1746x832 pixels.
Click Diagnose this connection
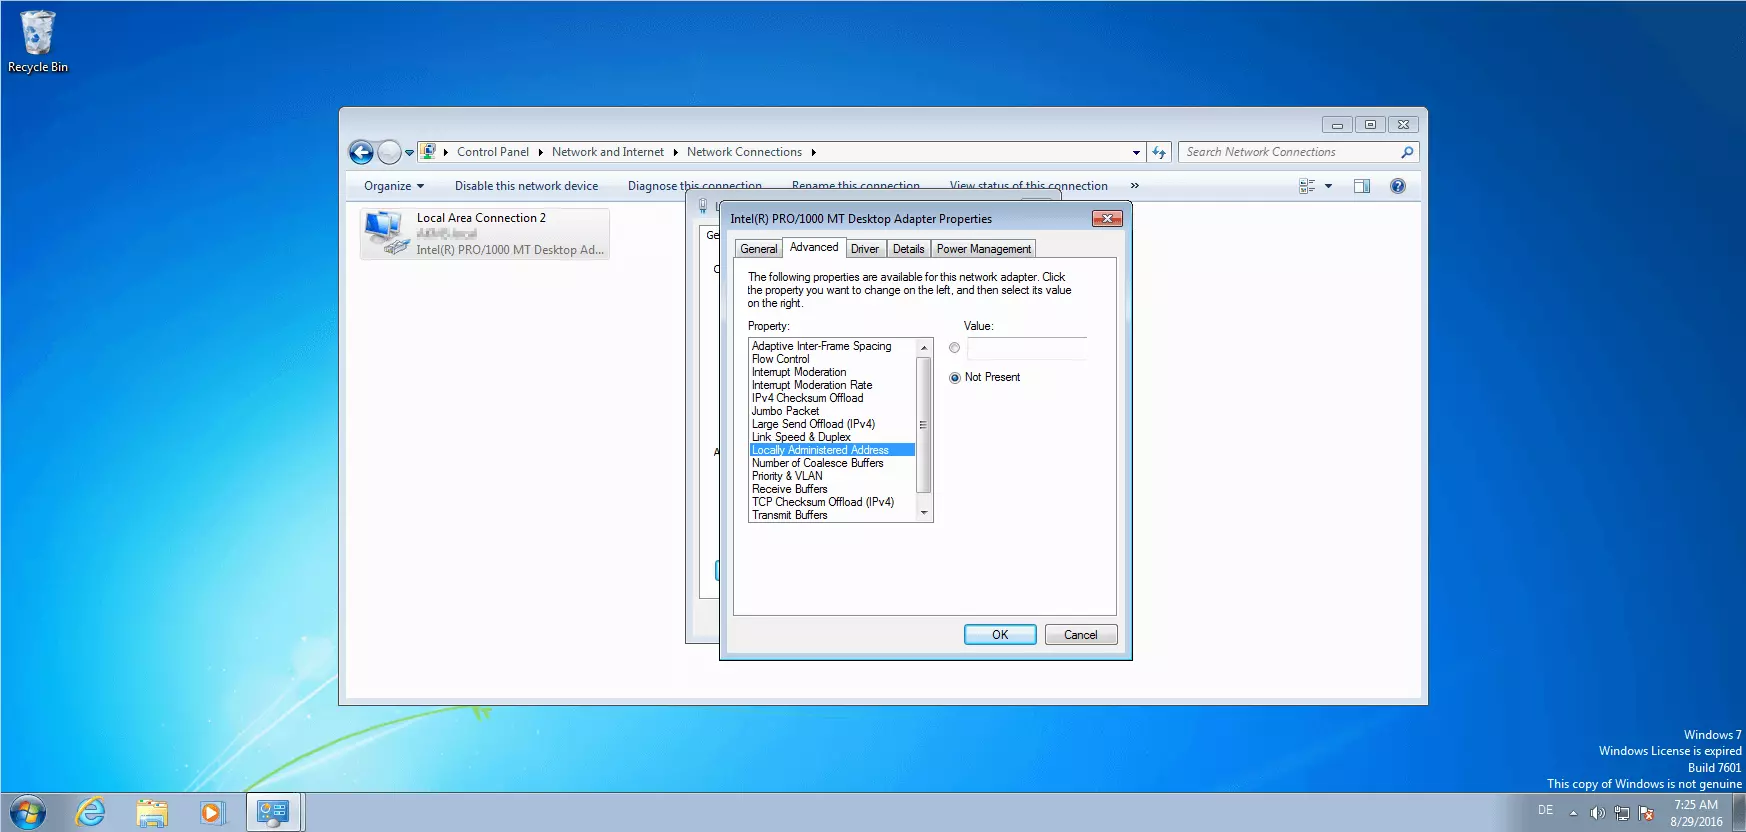(694, 186)
